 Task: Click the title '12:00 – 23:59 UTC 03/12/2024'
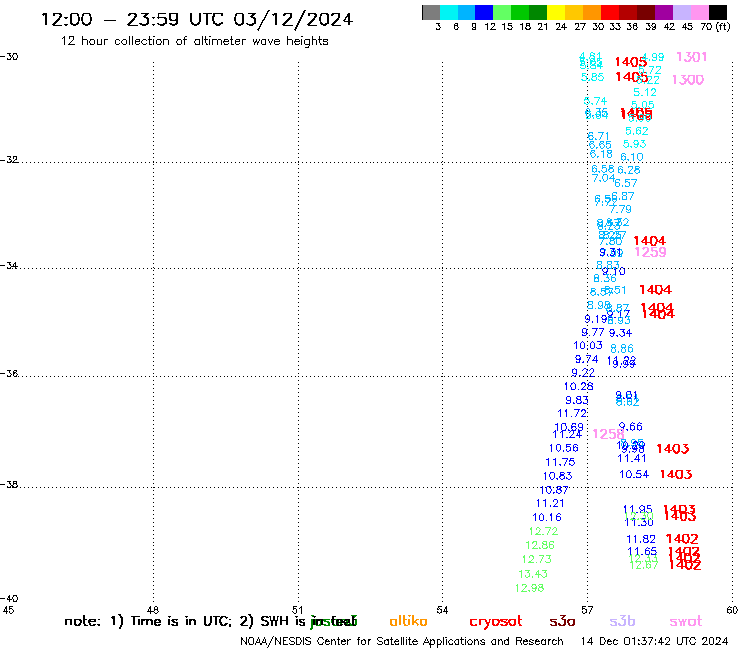(x=197, y=19)
